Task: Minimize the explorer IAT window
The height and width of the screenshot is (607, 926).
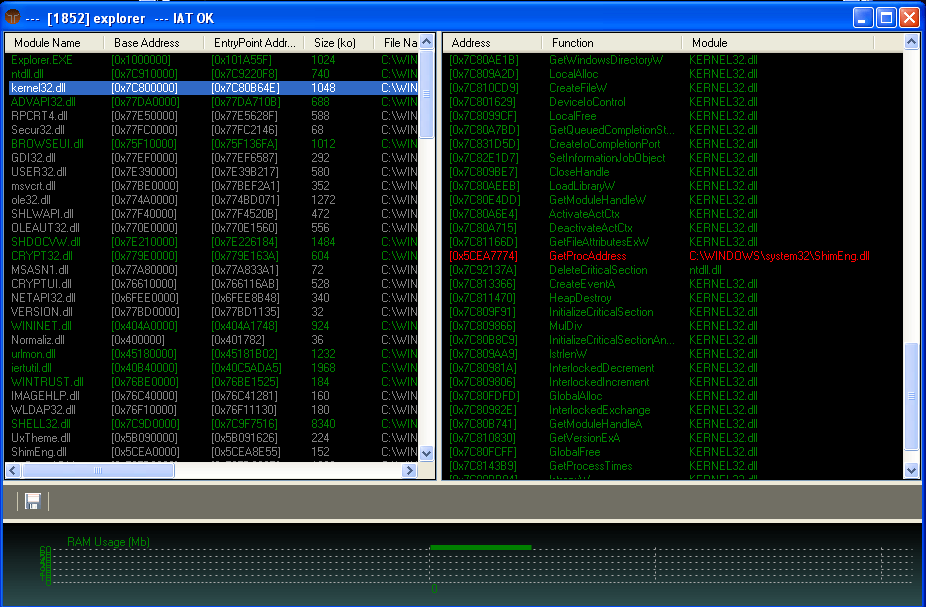Action: click(x=863, y=18)
